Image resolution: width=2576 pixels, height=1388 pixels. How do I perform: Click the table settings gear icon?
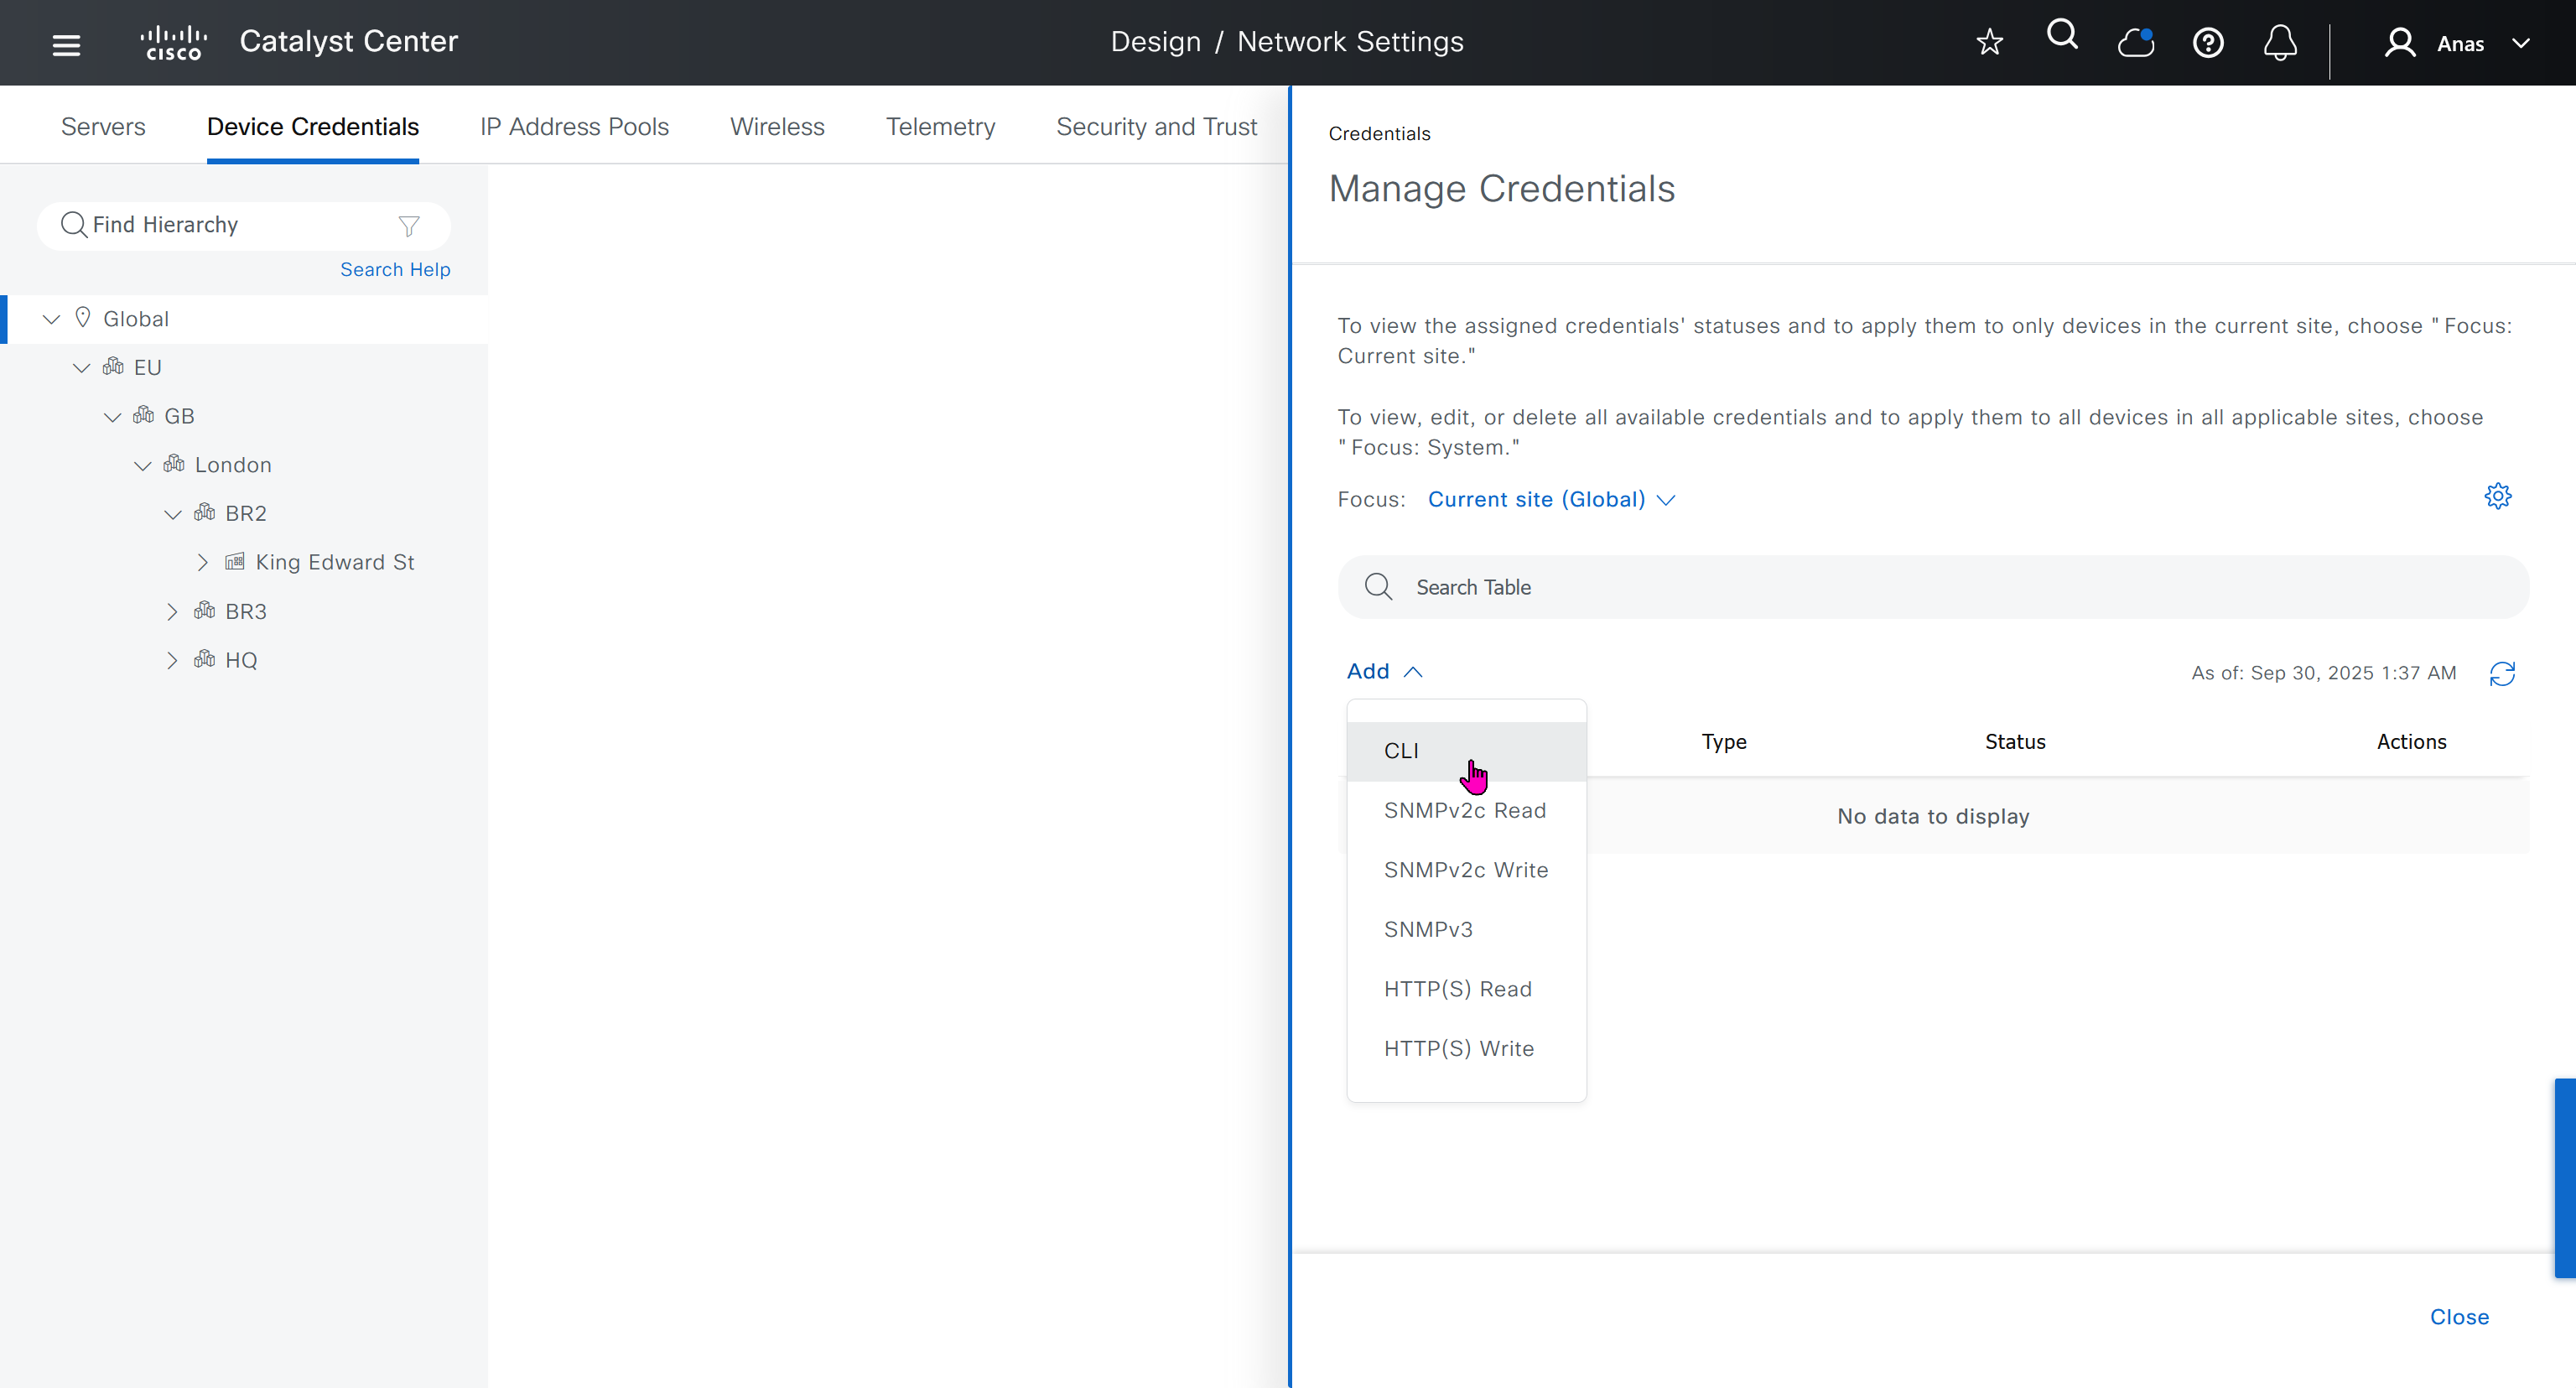coord(2497,496)
